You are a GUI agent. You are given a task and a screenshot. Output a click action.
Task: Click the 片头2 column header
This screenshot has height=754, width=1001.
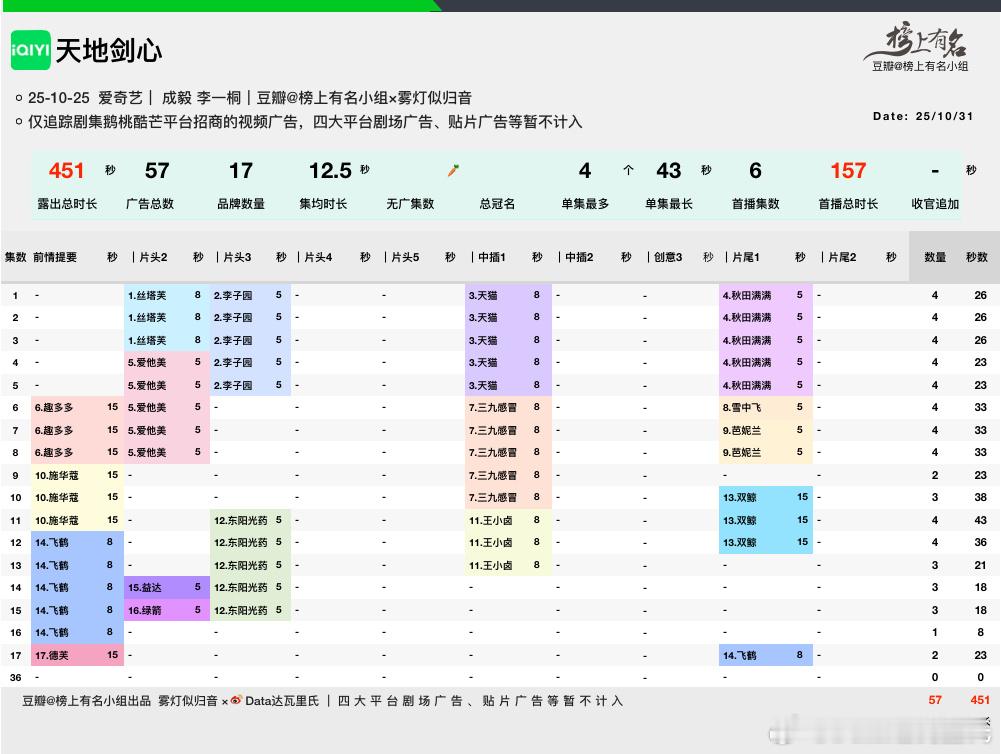pos(153,257)
